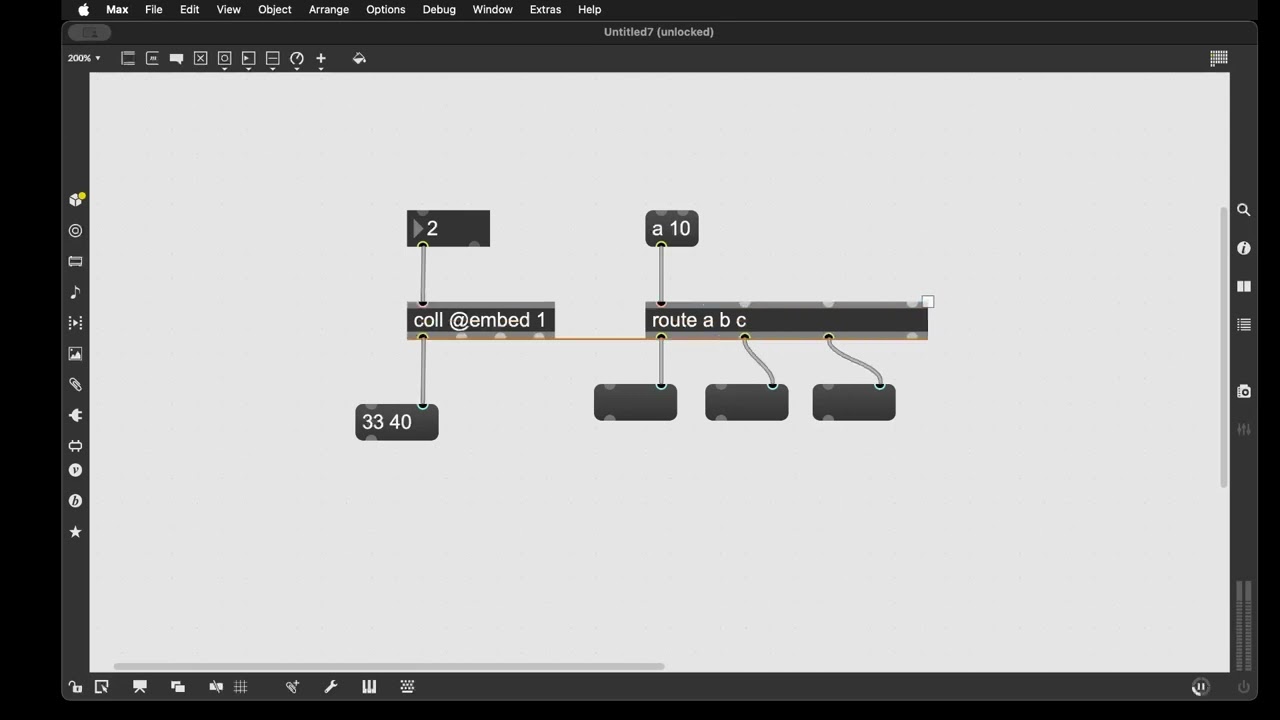Open the Clippings paperclip in left sidebar
The height and width of the screenshot is (720, 1280).
coord(75,384)
